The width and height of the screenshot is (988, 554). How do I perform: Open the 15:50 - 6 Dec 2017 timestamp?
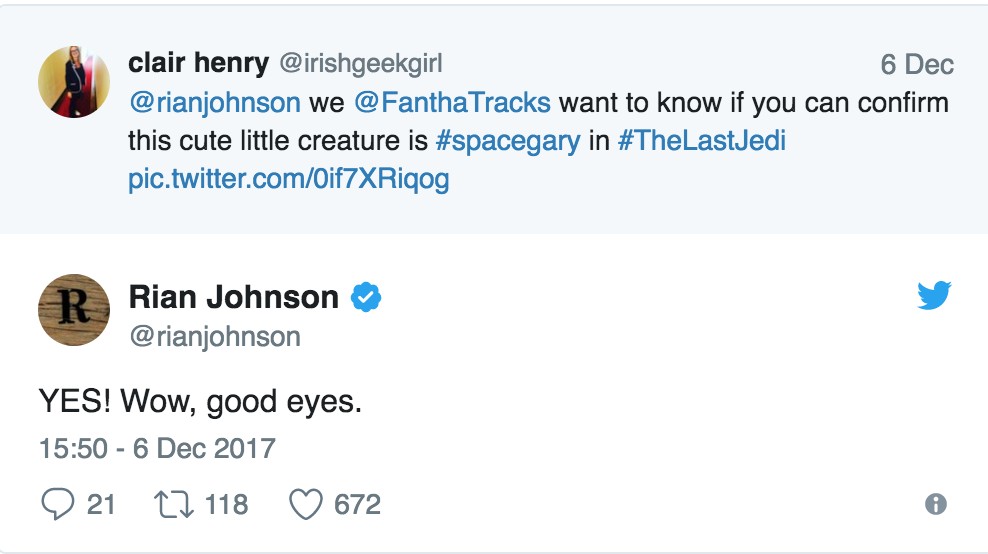pyautogui.click(x=156, y=447)
